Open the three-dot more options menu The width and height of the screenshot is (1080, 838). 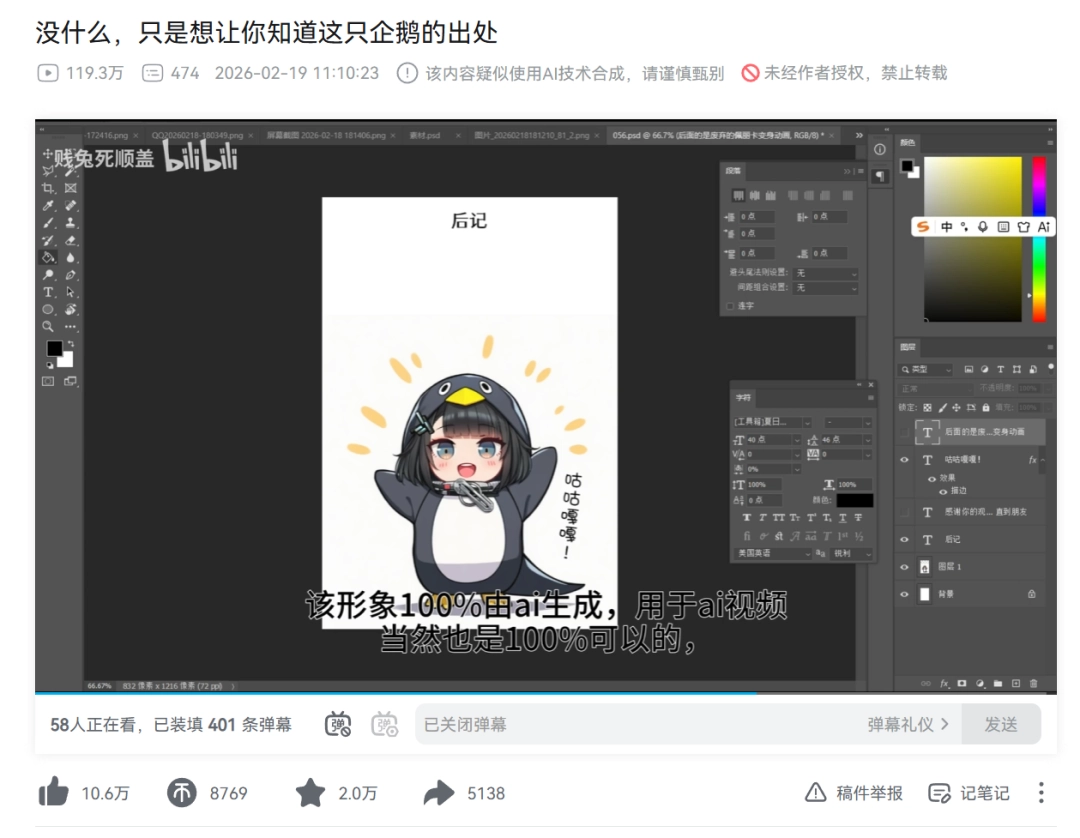1040,793
